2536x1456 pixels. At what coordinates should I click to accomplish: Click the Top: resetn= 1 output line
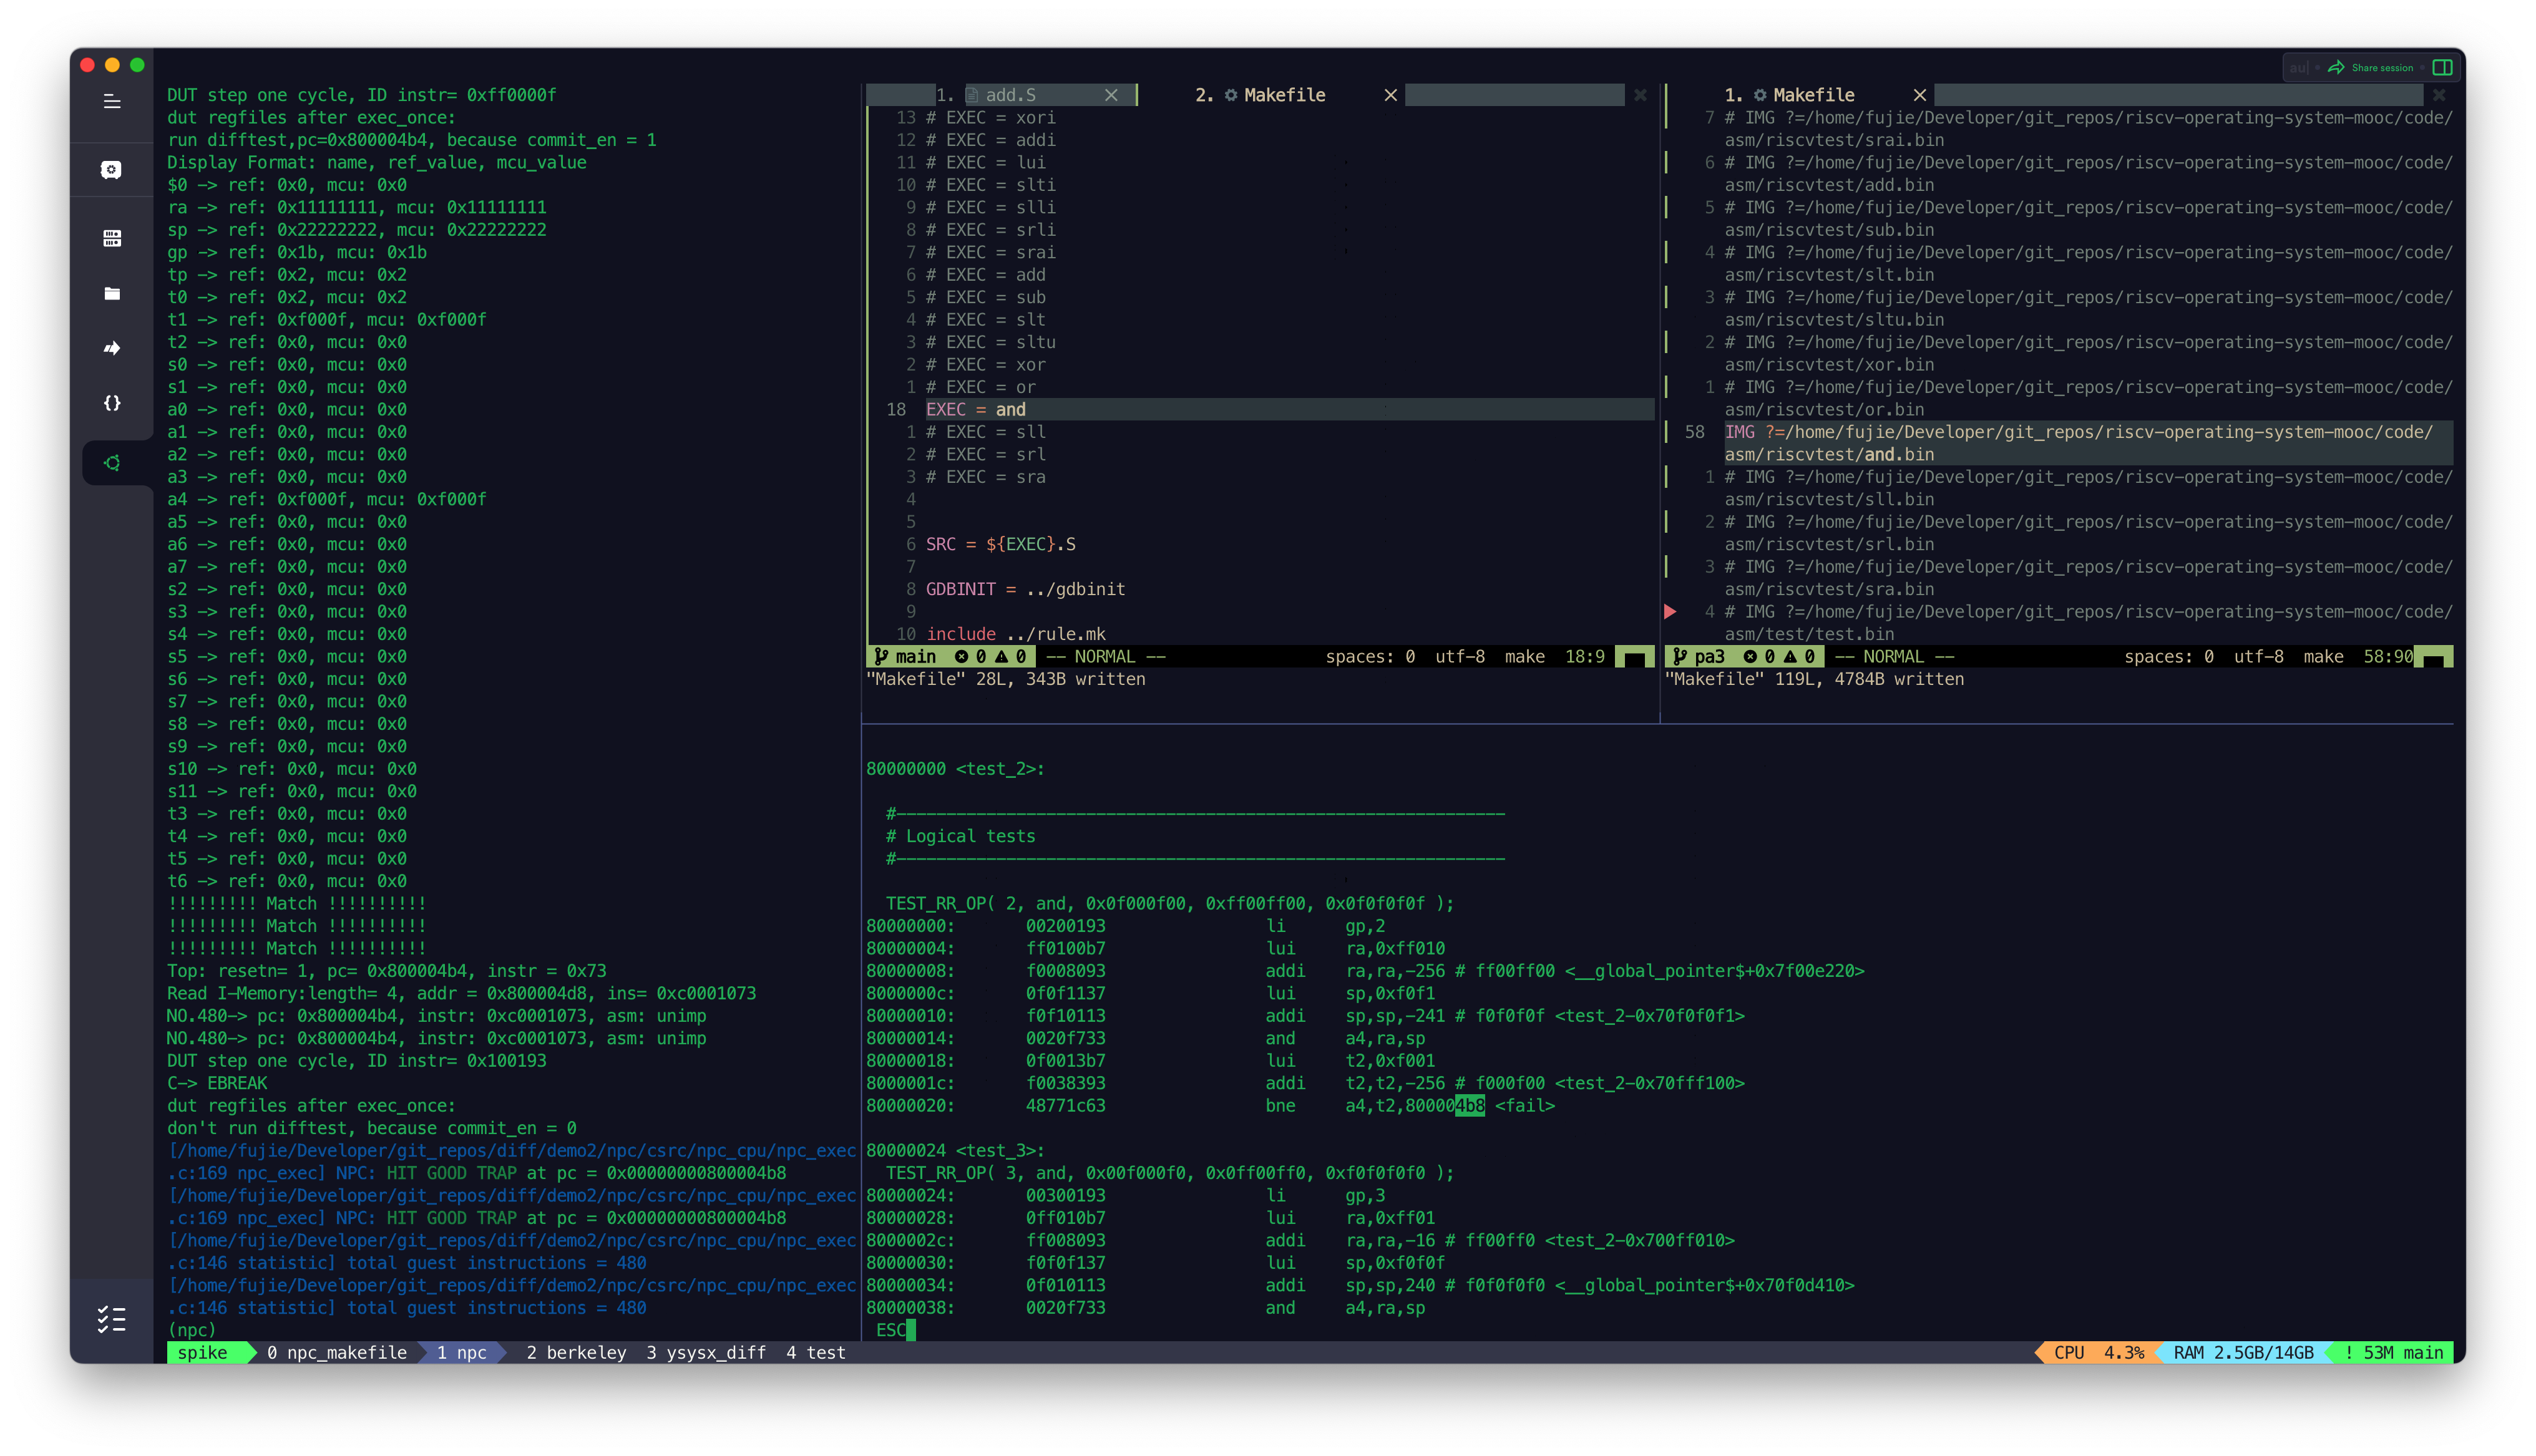point(386,971)
